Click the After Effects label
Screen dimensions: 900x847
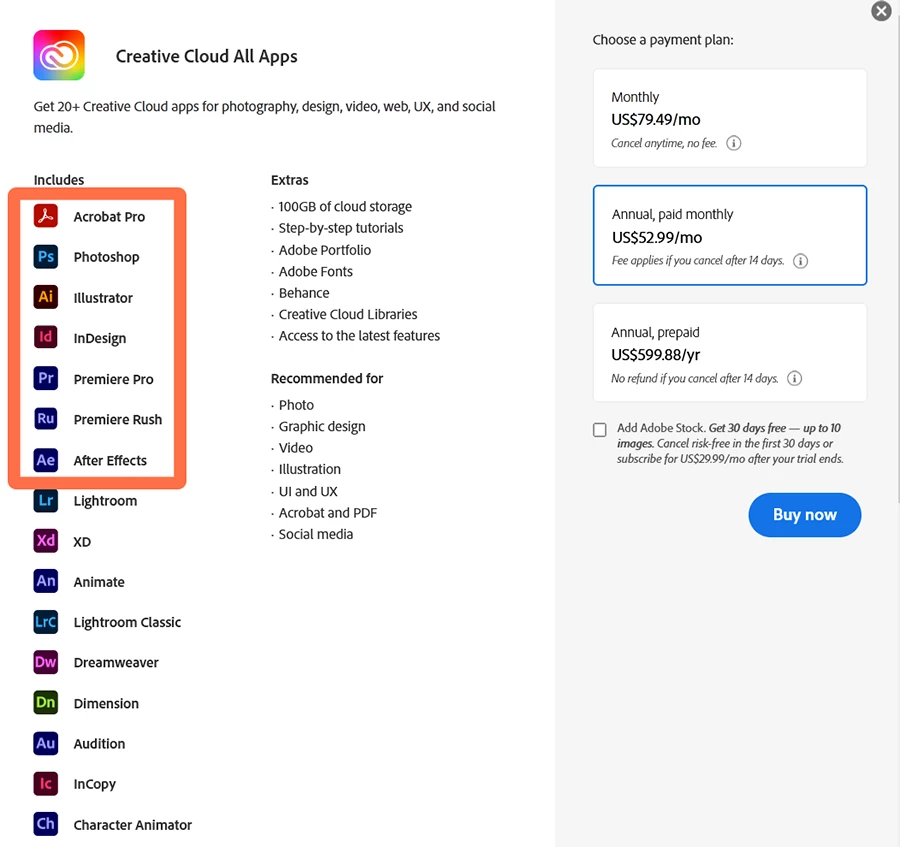pos(110,461)
